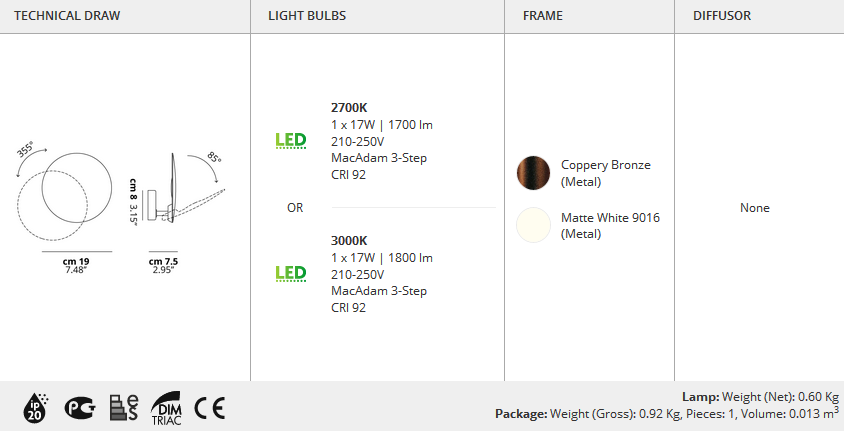Viewport: 844px width, 431px height.
Task: Click the side-view tilt technical drawing
Action: tap(178, 188)
